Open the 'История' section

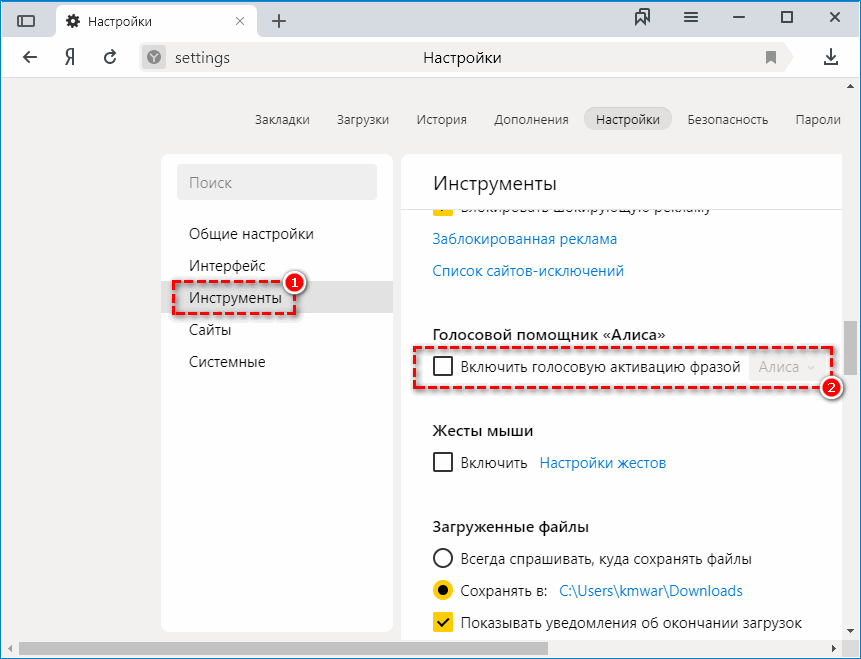coord(441,118)
